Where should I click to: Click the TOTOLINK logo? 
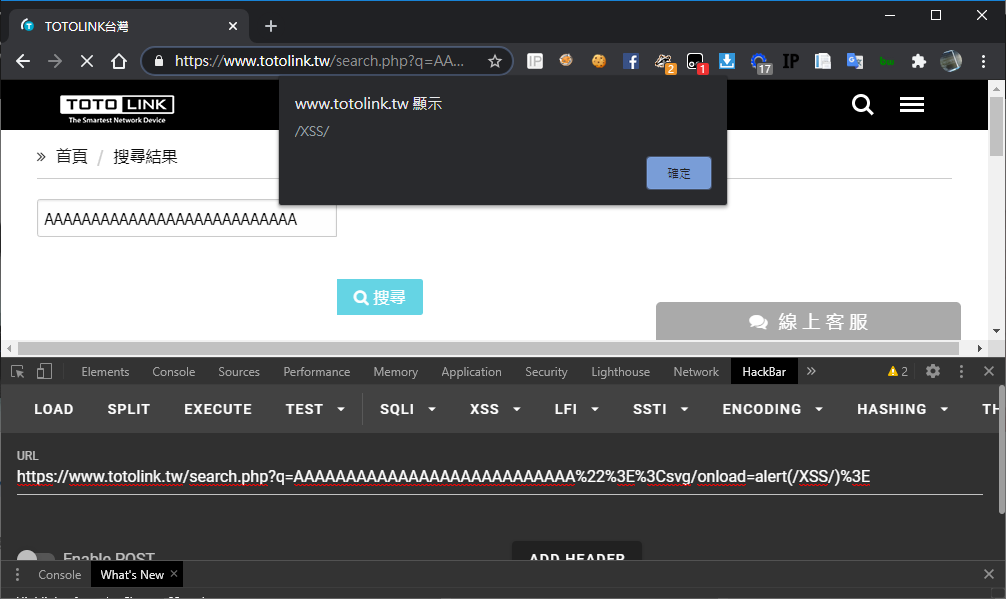[x=117, y=109]
